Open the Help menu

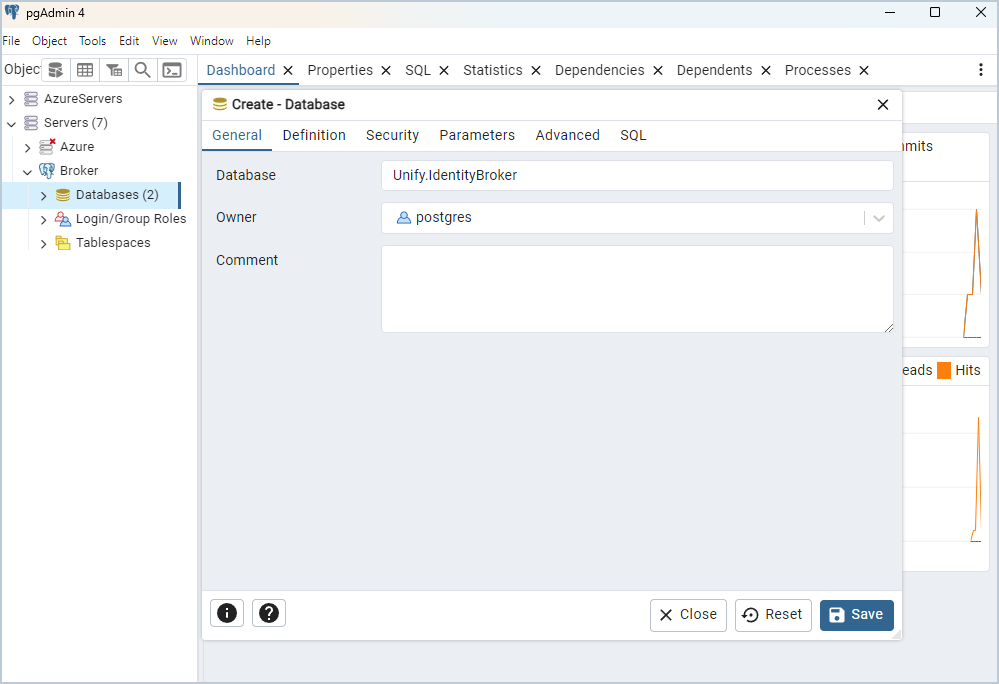(x=258, y=41)
